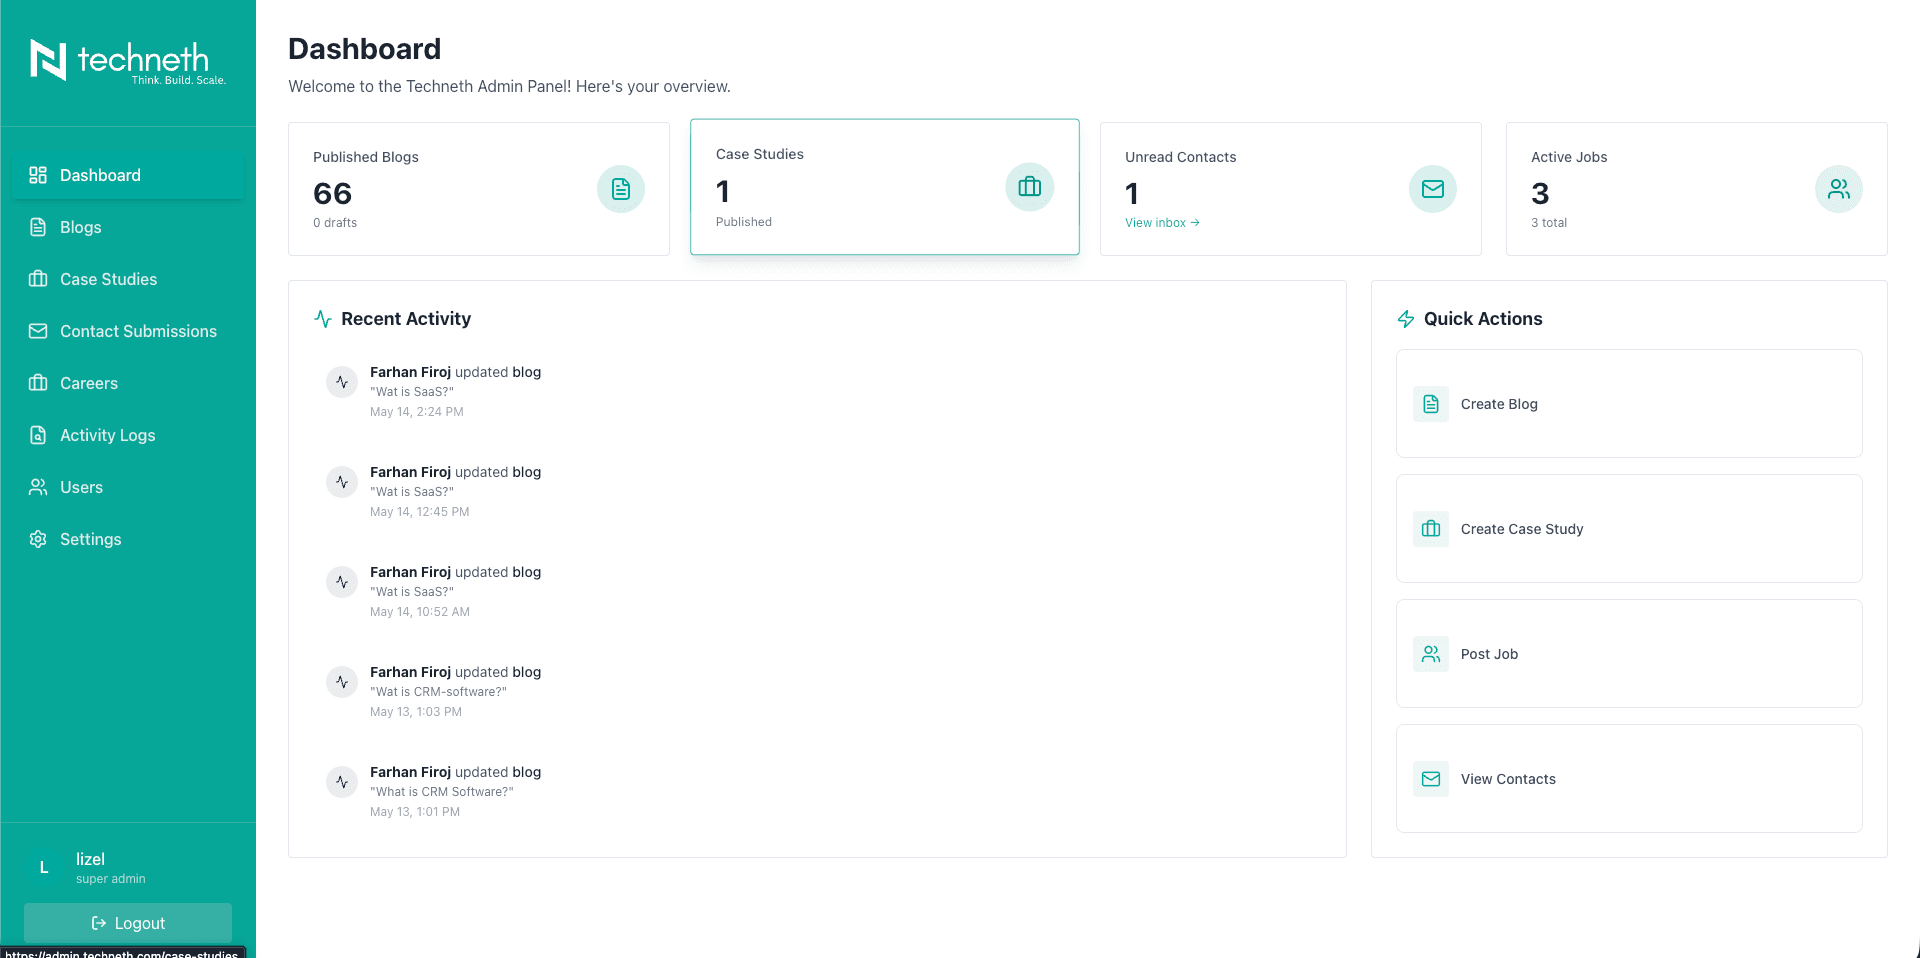Click the View Contacts quick action

coord(1629,779)
